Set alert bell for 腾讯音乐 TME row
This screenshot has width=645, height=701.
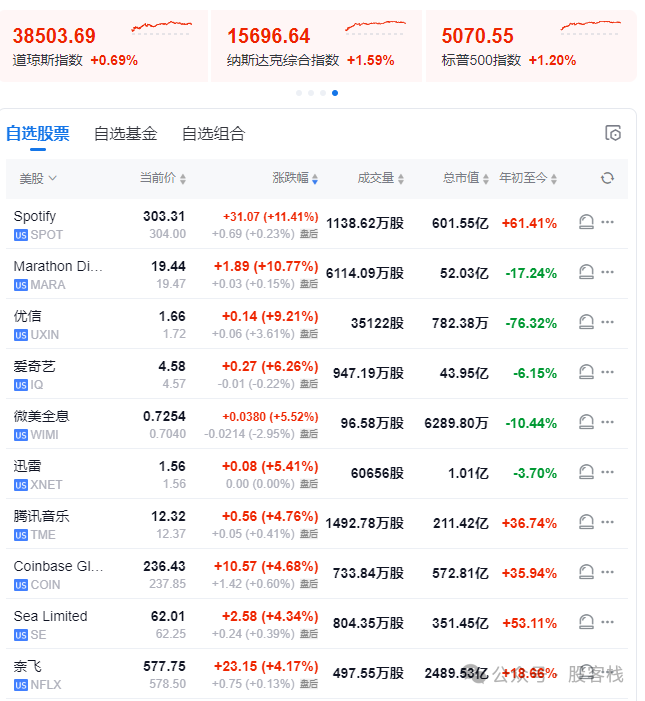(x=586, y=523)
